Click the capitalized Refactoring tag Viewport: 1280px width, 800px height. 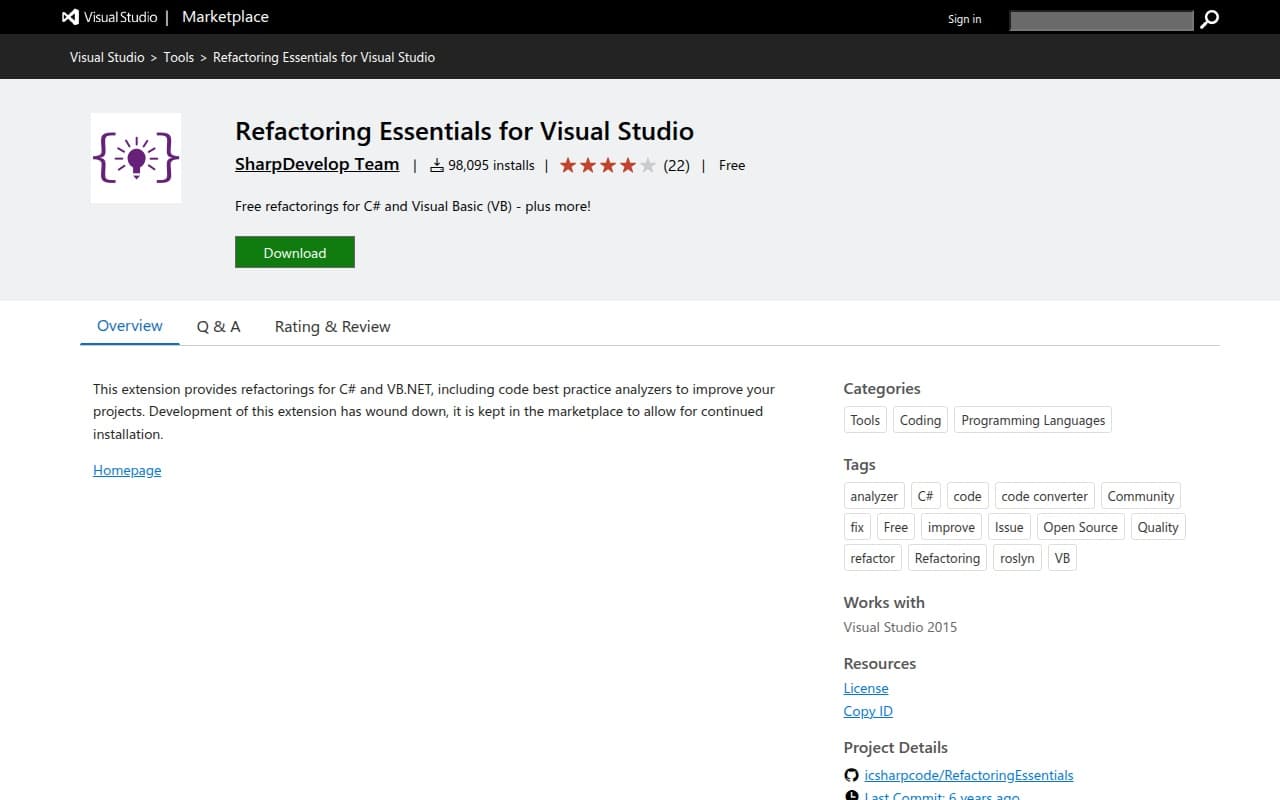947,558
